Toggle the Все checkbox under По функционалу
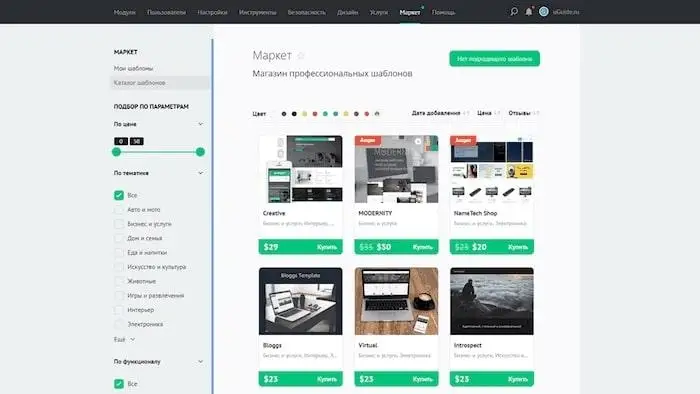 [x=119, y=384]
